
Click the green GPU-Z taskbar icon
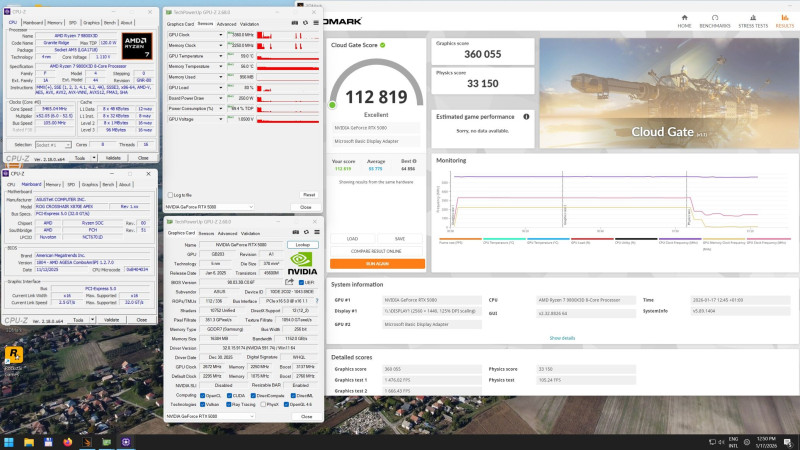click(x=106, y=442)
